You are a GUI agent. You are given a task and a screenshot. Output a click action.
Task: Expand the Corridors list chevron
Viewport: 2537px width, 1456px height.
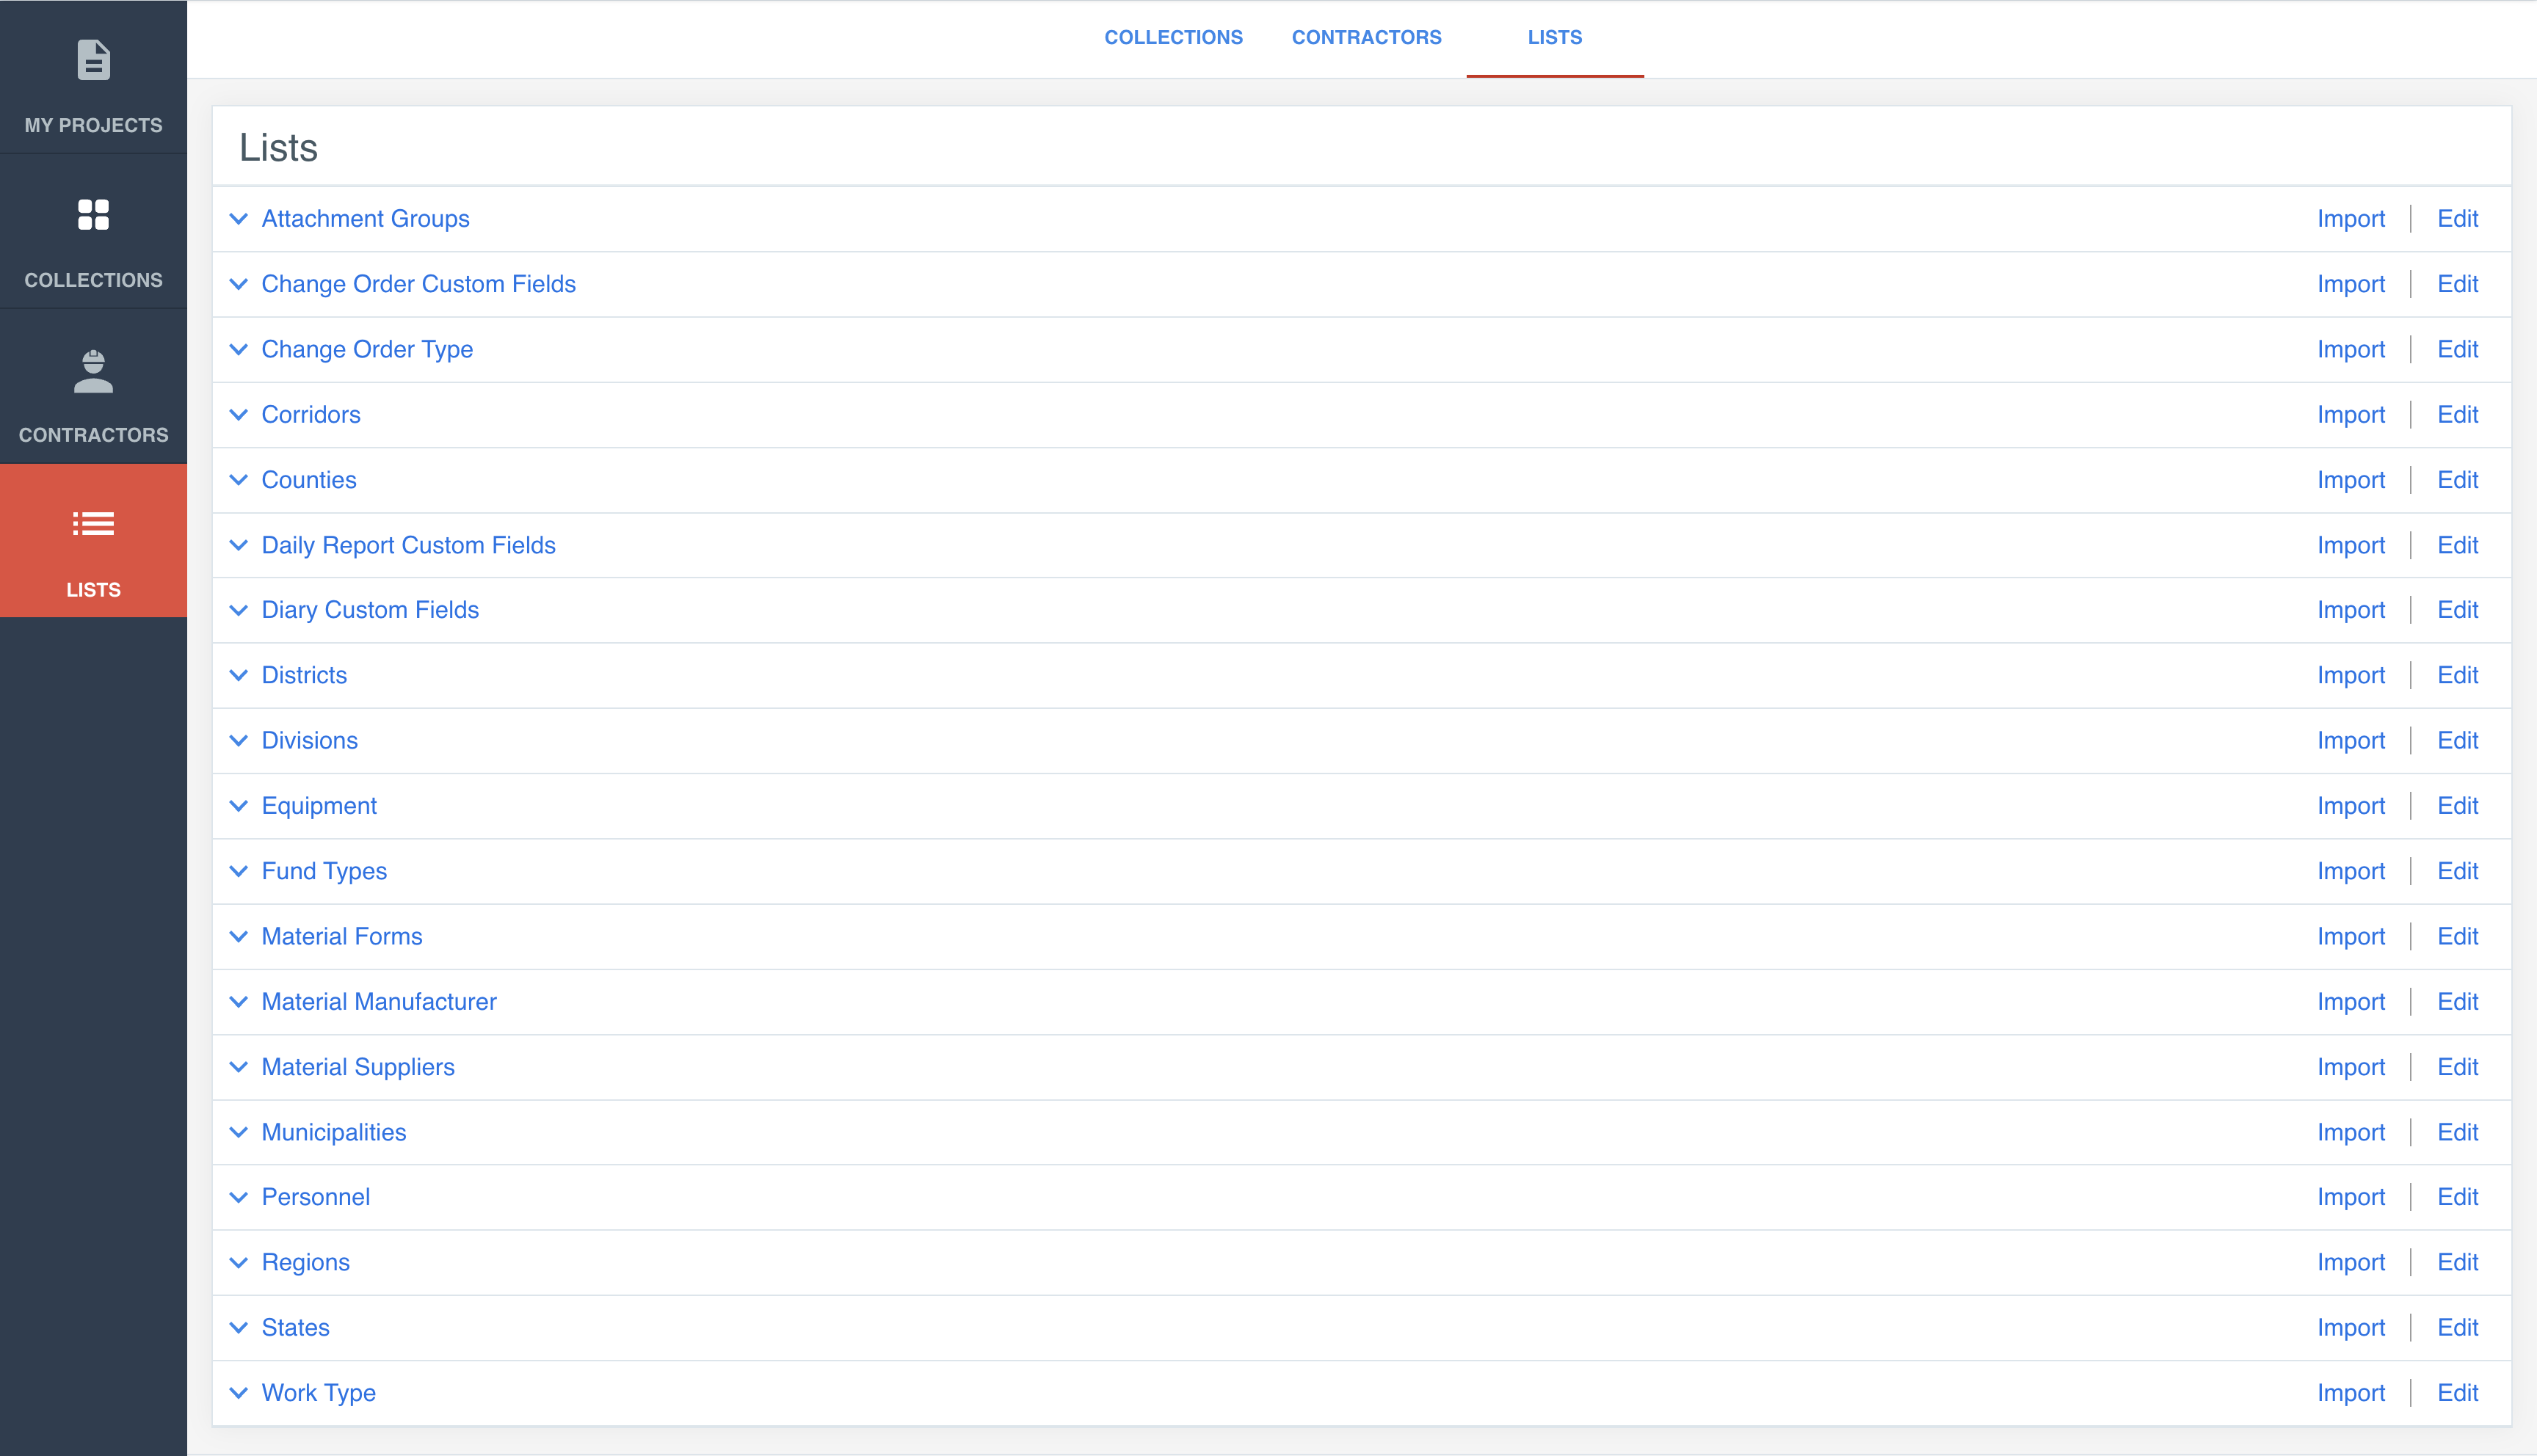coord(238,415)
